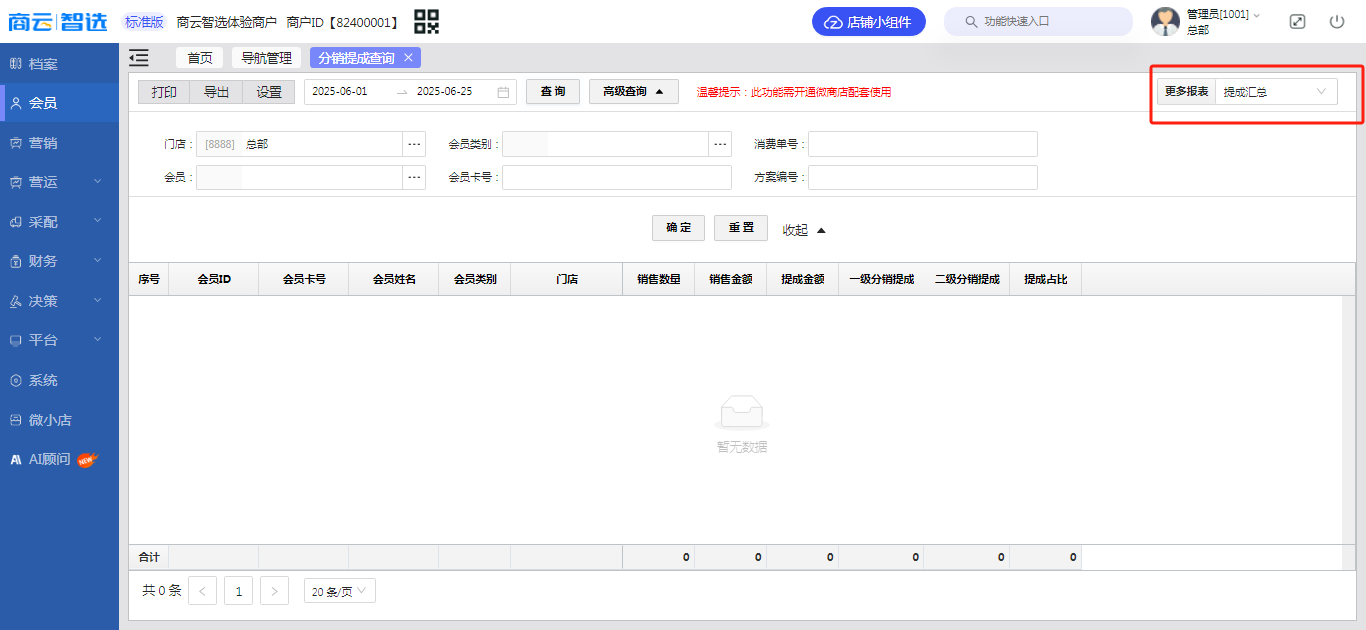
Task: Click the 消费单号 input field
Action: tap(923, 144)
